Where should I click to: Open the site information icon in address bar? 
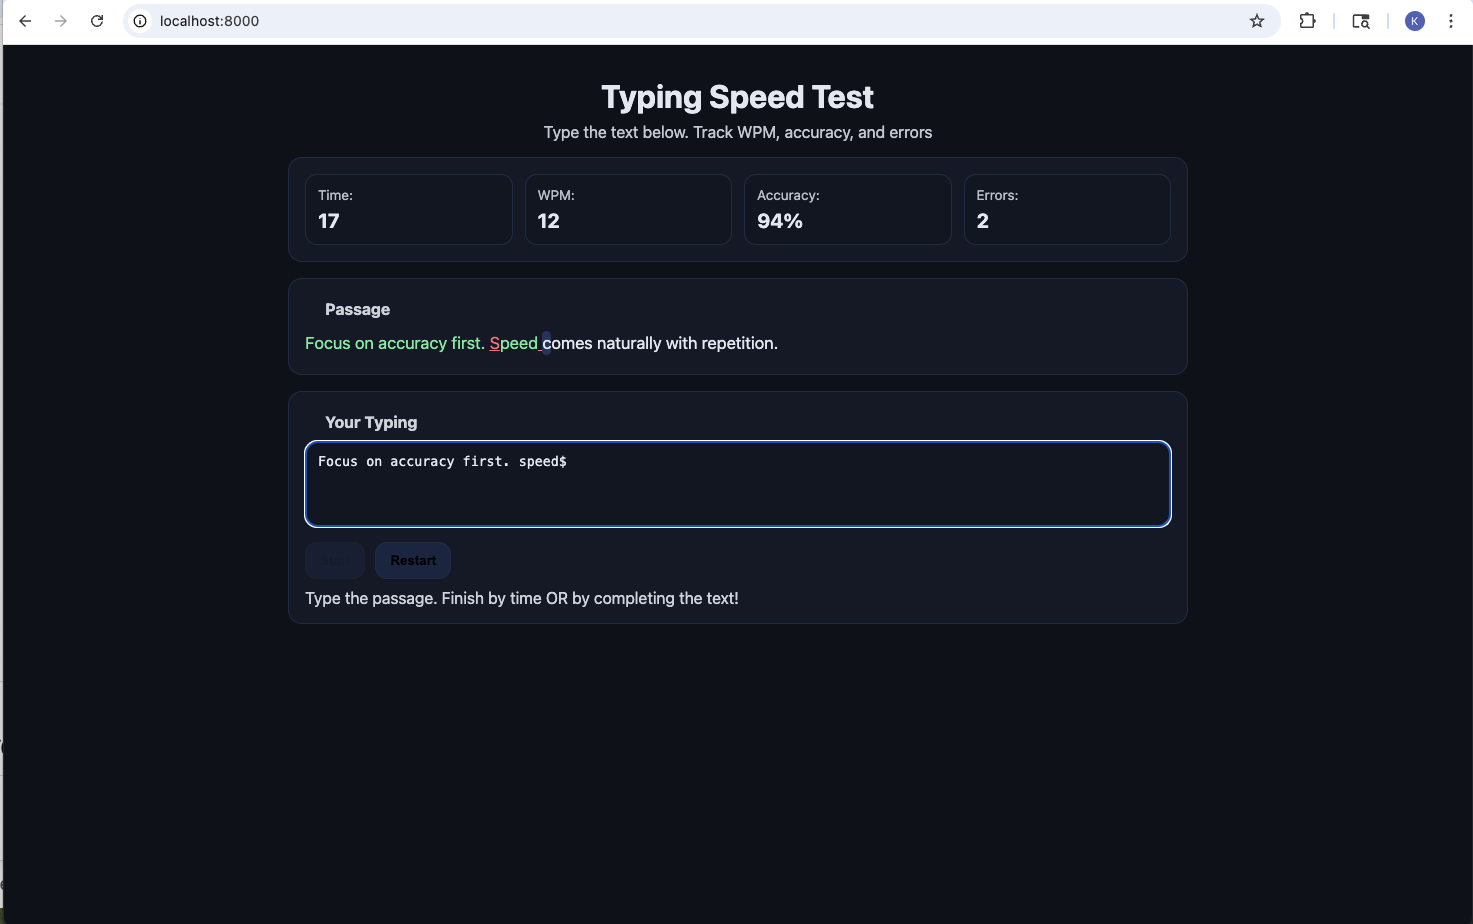pyautogui.click(x=139, y=20)
